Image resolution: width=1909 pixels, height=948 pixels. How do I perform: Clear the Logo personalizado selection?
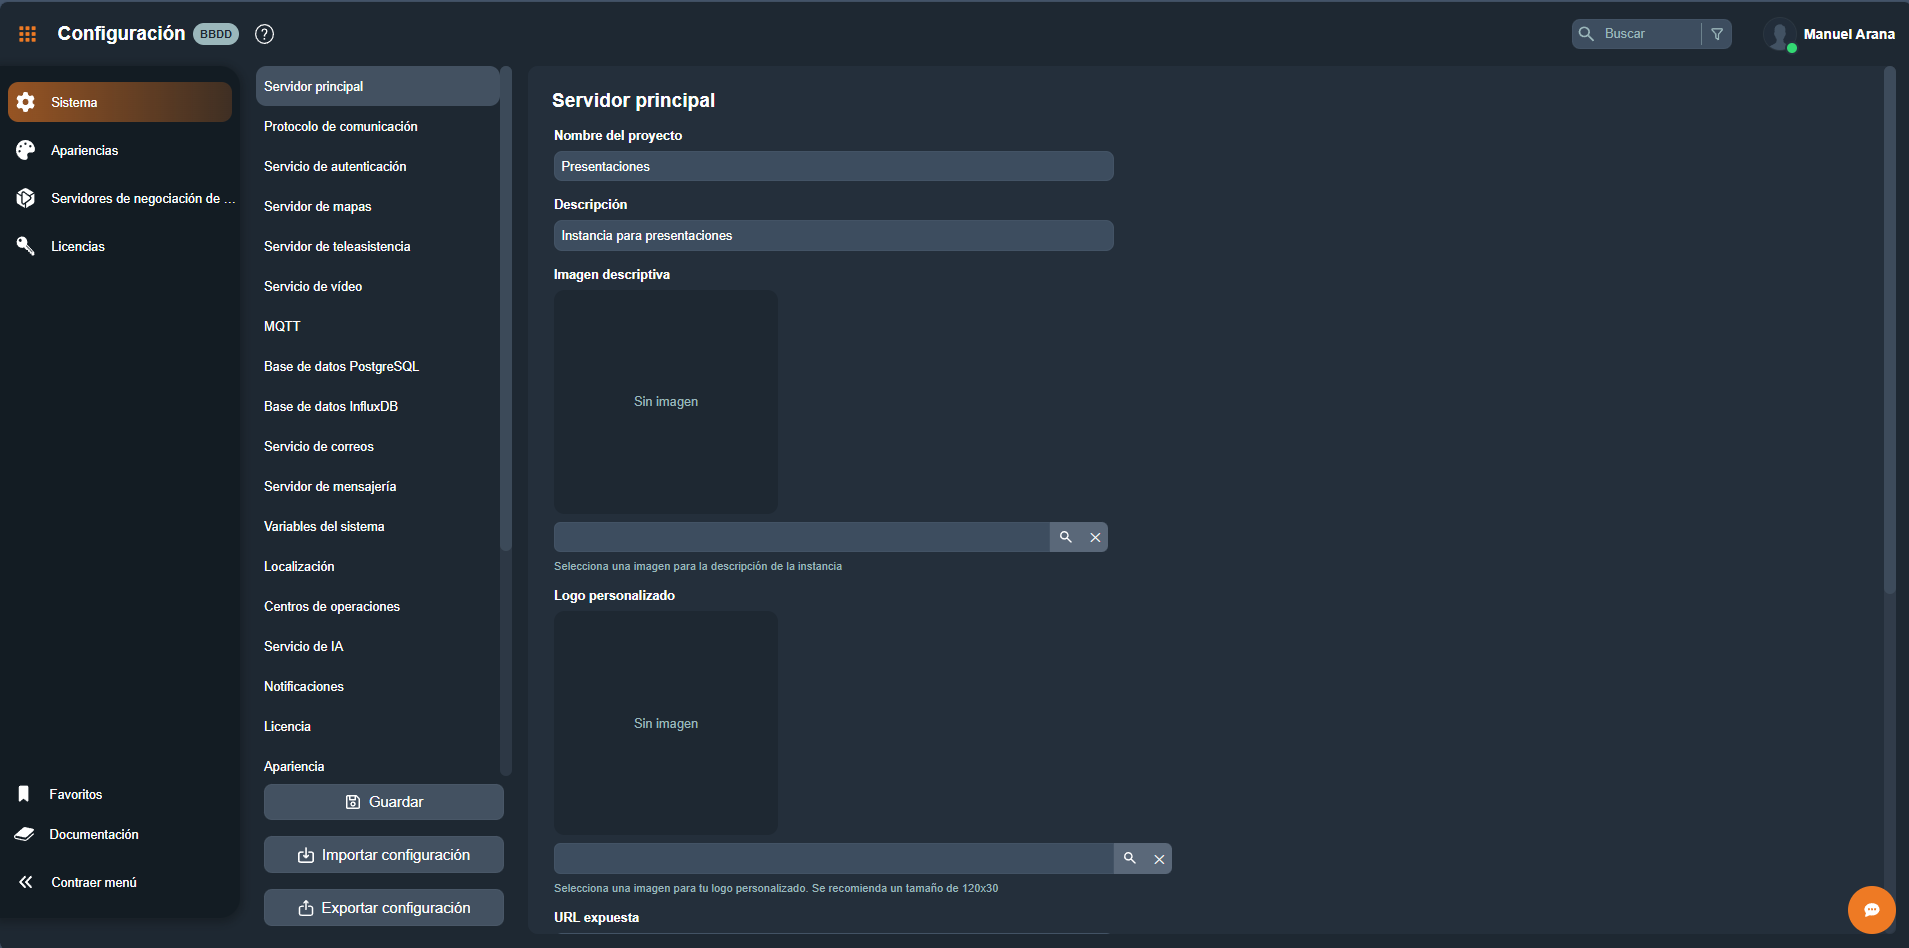[1159, 858]
